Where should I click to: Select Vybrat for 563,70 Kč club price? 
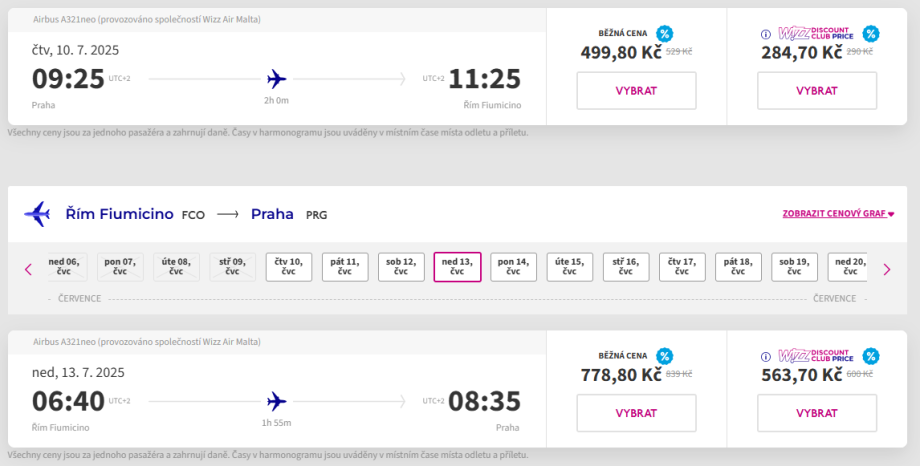[x=816, y=413]
